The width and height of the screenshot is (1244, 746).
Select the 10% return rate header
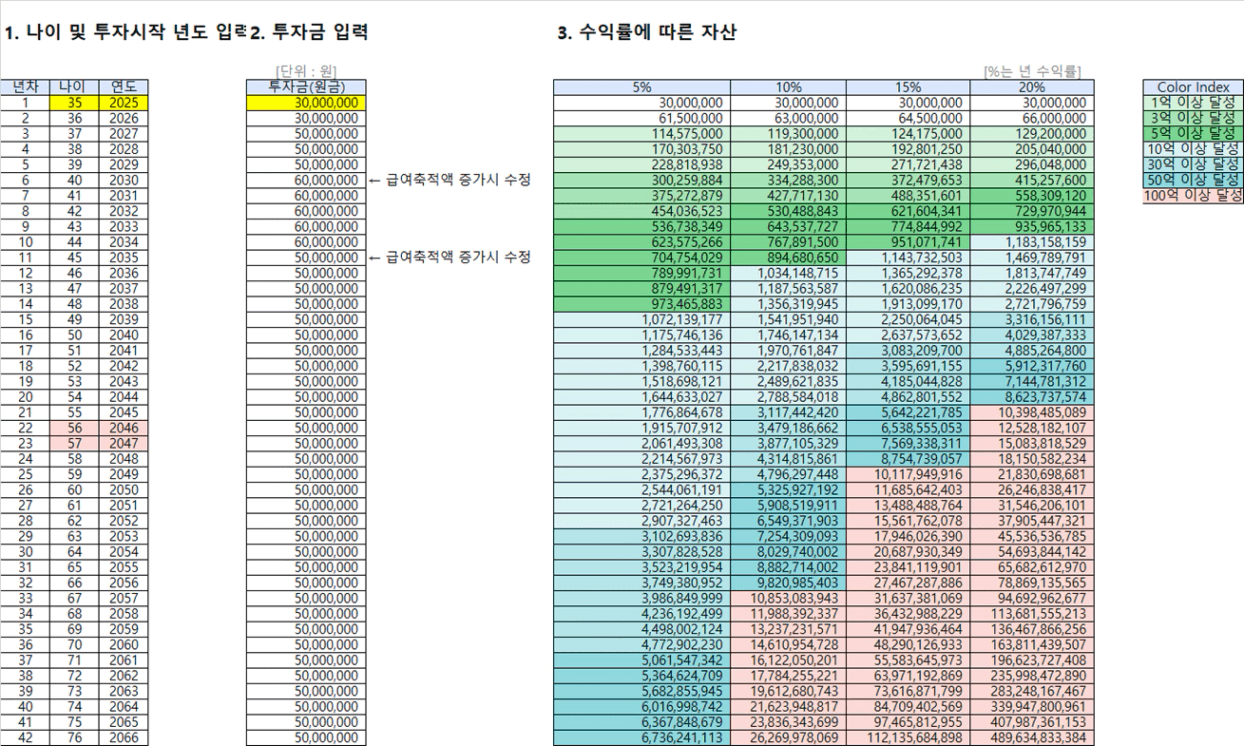(788, 87)
